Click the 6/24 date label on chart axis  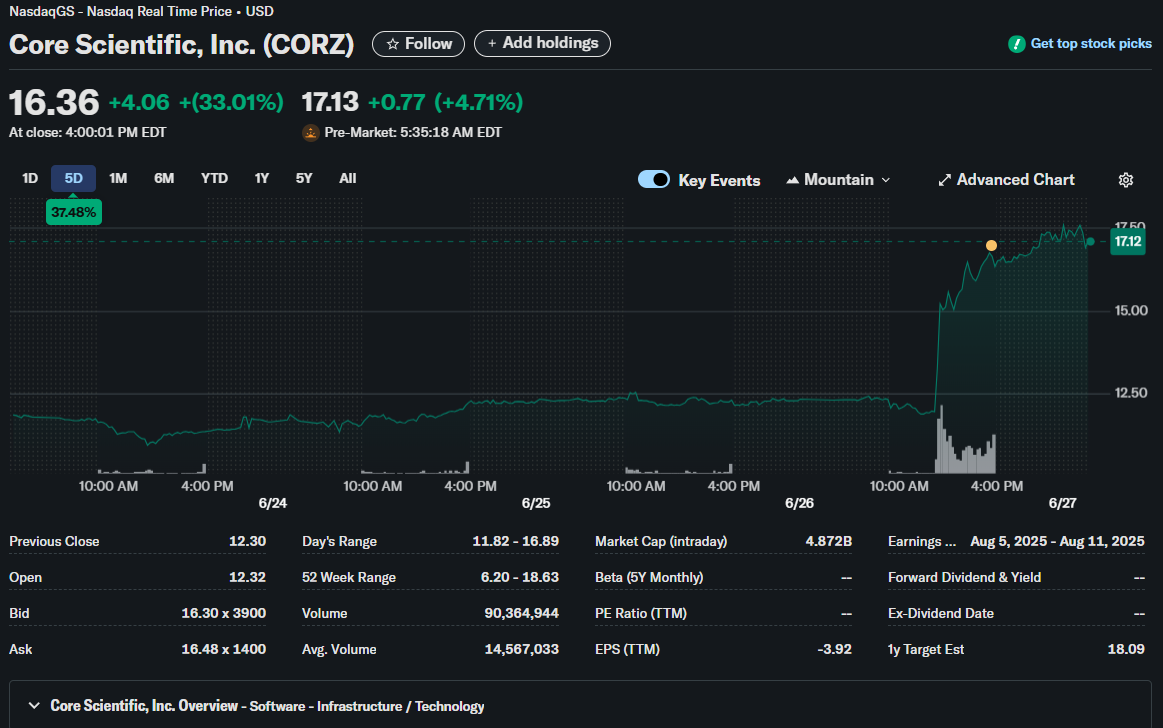(272, 503)
